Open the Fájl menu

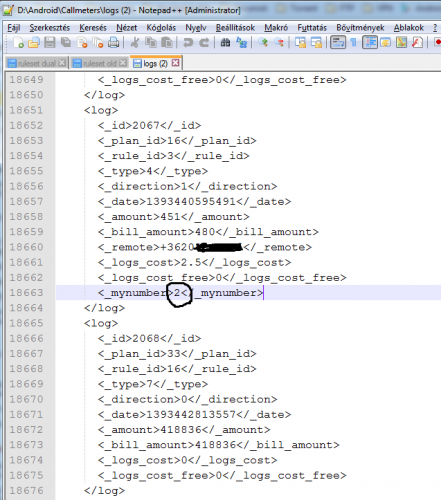(x=14, y=28)
